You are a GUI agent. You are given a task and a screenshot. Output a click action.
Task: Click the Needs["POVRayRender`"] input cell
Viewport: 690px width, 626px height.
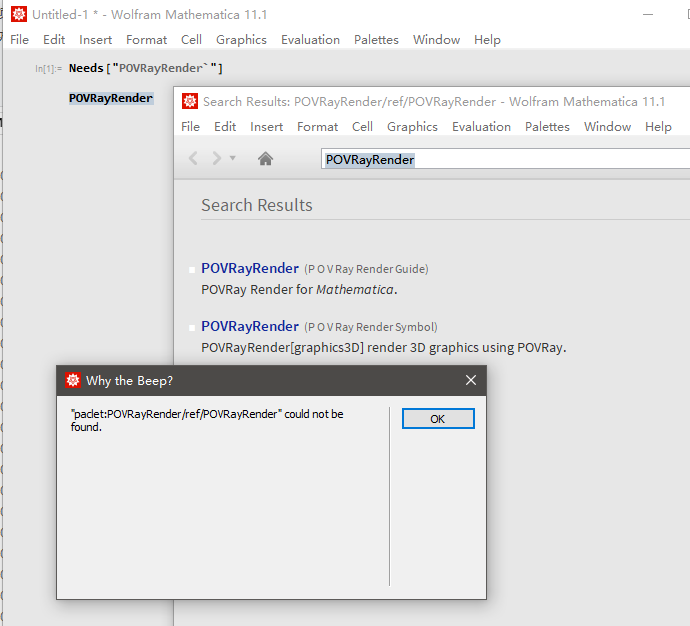[145, 68]
